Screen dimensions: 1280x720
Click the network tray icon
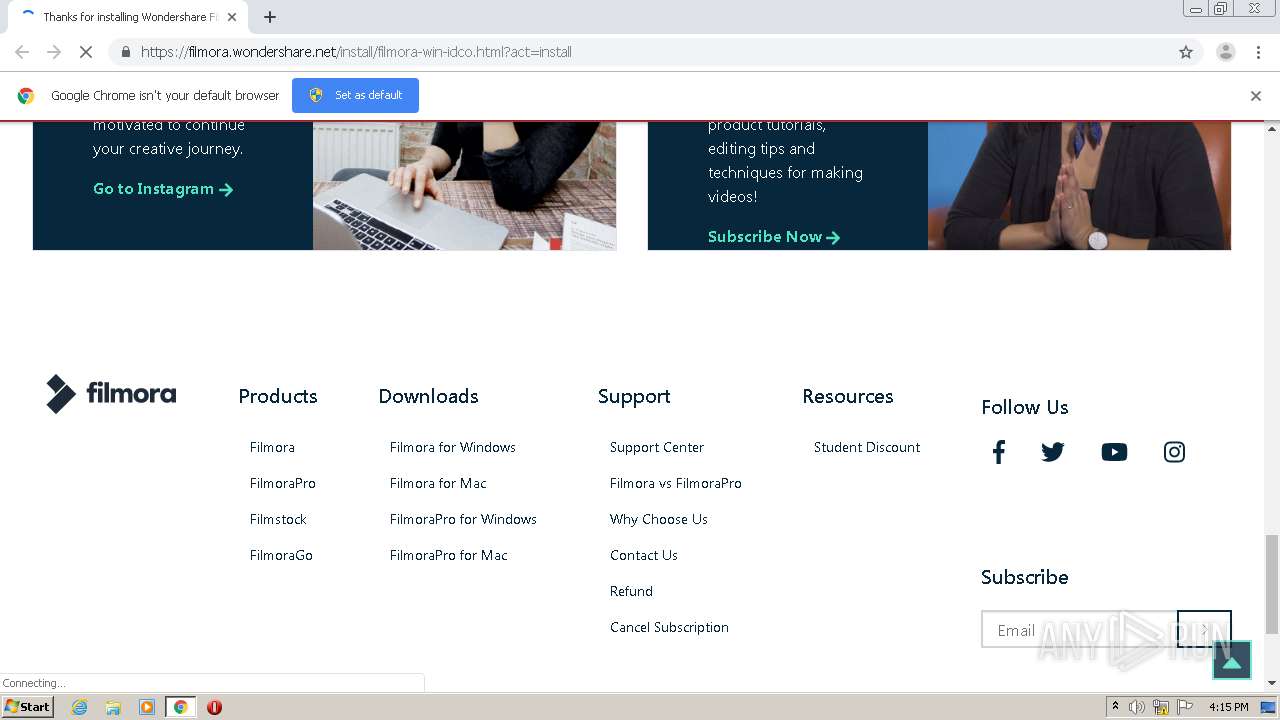[x=1161, y=707]
